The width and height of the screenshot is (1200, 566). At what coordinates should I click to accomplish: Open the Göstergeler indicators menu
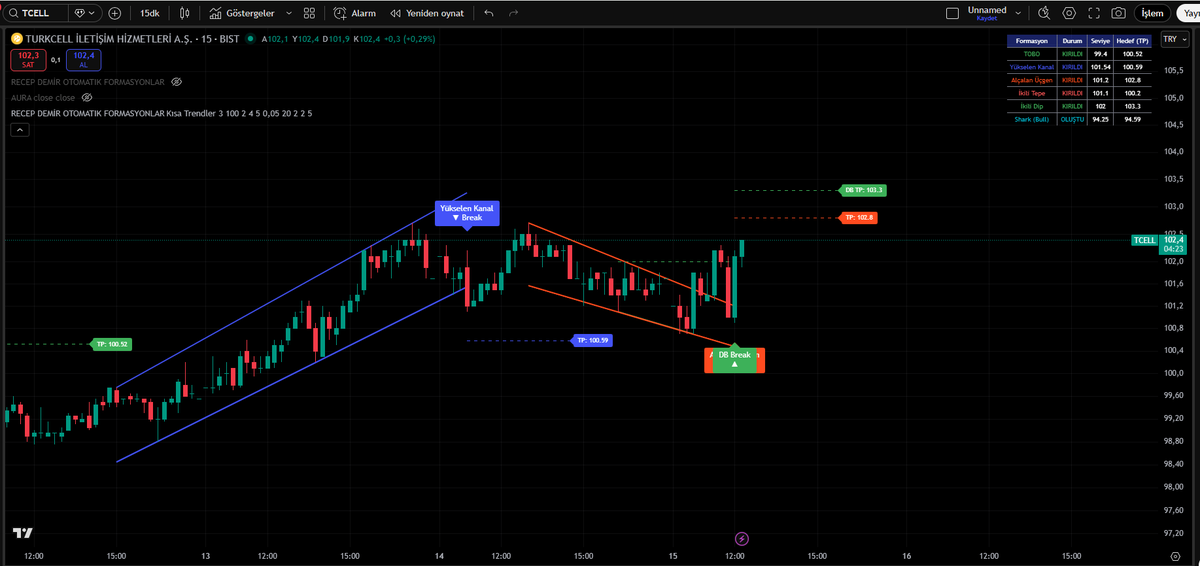pyautogui.click(x=243, y=13)
